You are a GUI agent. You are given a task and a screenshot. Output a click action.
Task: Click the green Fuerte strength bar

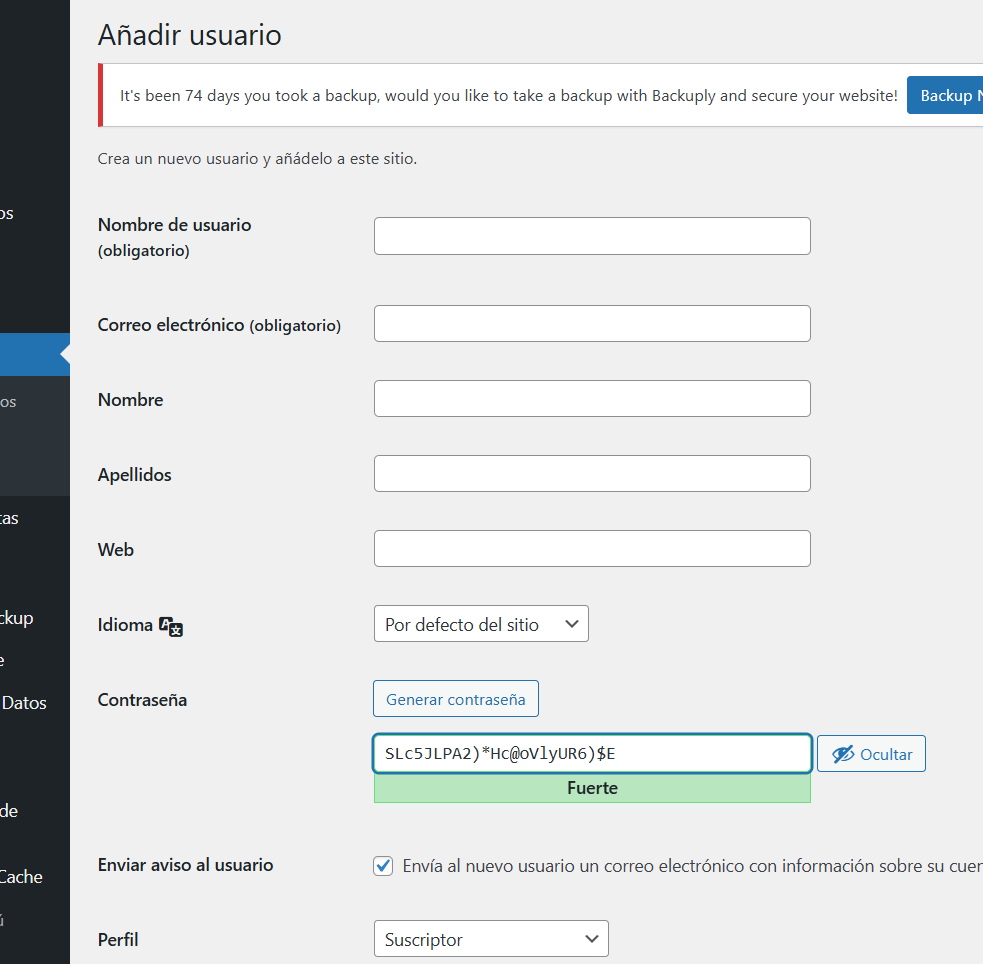(x=592, y=788)
